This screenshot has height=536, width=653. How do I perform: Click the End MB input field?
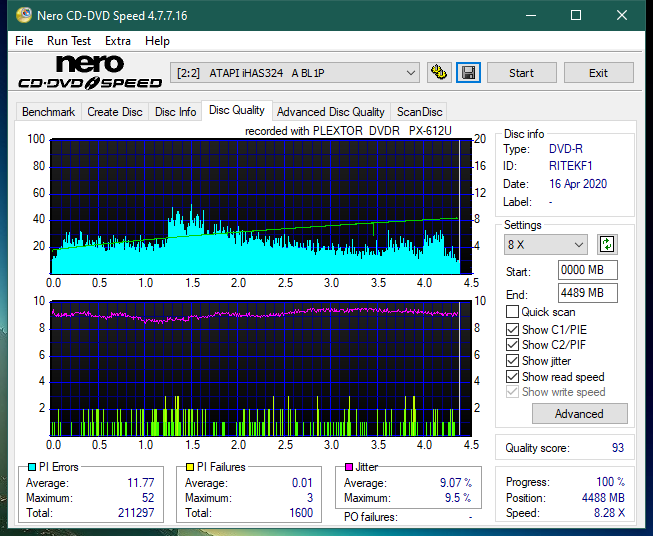[587, 293]
